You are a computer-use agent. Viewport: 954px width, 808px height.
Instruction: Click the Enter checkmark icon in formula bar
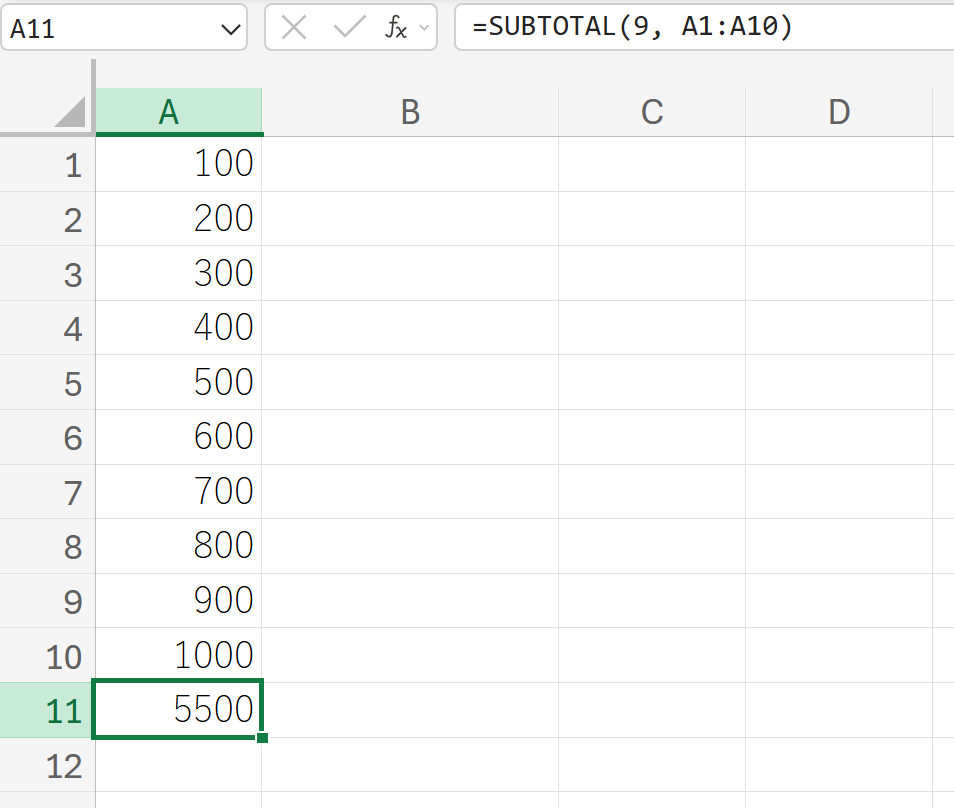[x=349, y=27]
